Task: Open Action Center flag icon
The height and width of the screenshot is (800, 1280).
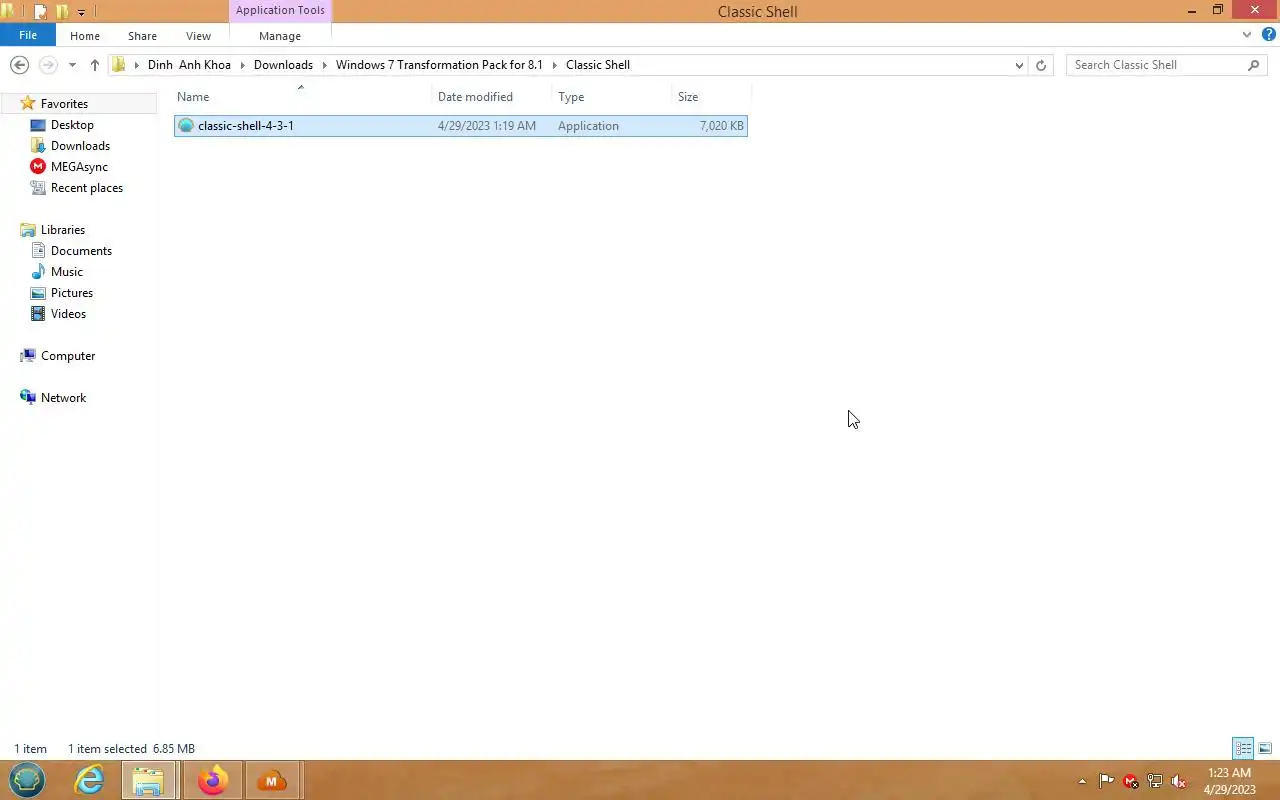Action: (1106, 781)
